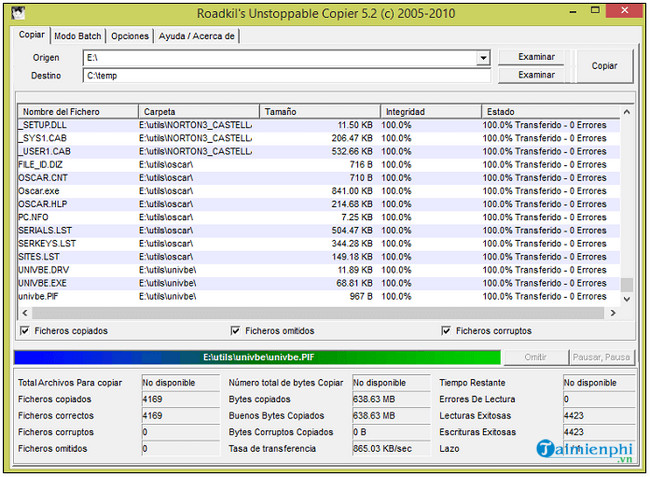650x477 pixels.
Task: Click the Tasa de transferencia 865.03 KB/sec value
Action: [391, 448]
